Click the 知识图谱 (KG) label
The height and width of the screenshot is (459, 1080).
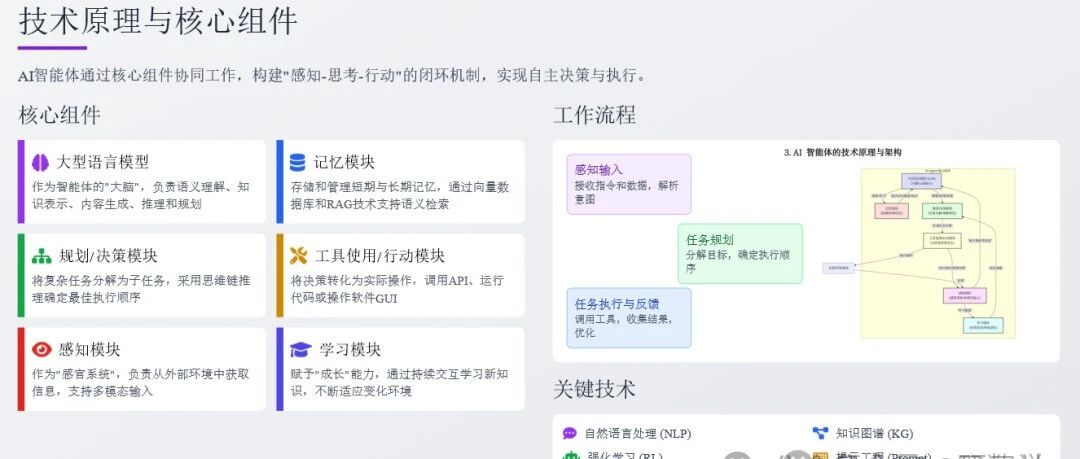click(874, 434)
